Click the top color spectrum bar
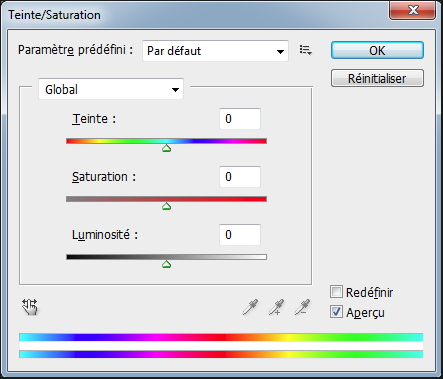The height and width of the screenshot is (379, 443). coord(221,337)
